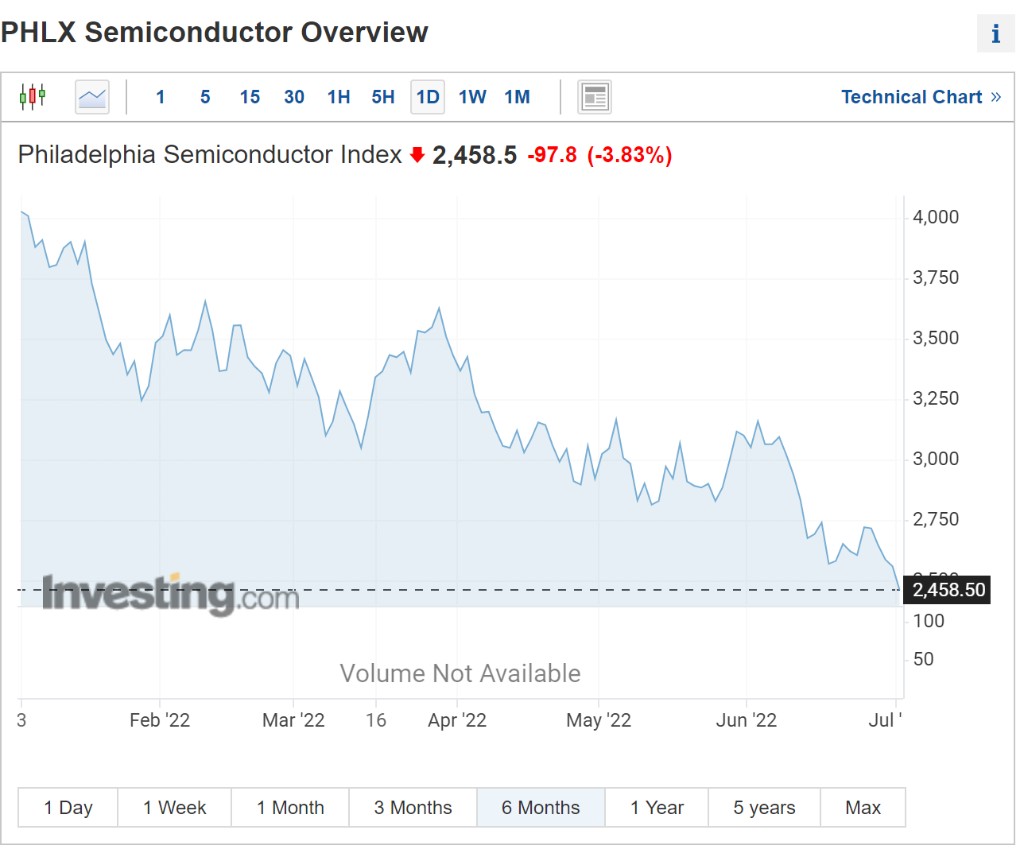Display the Max time range

tap(863, 808)
